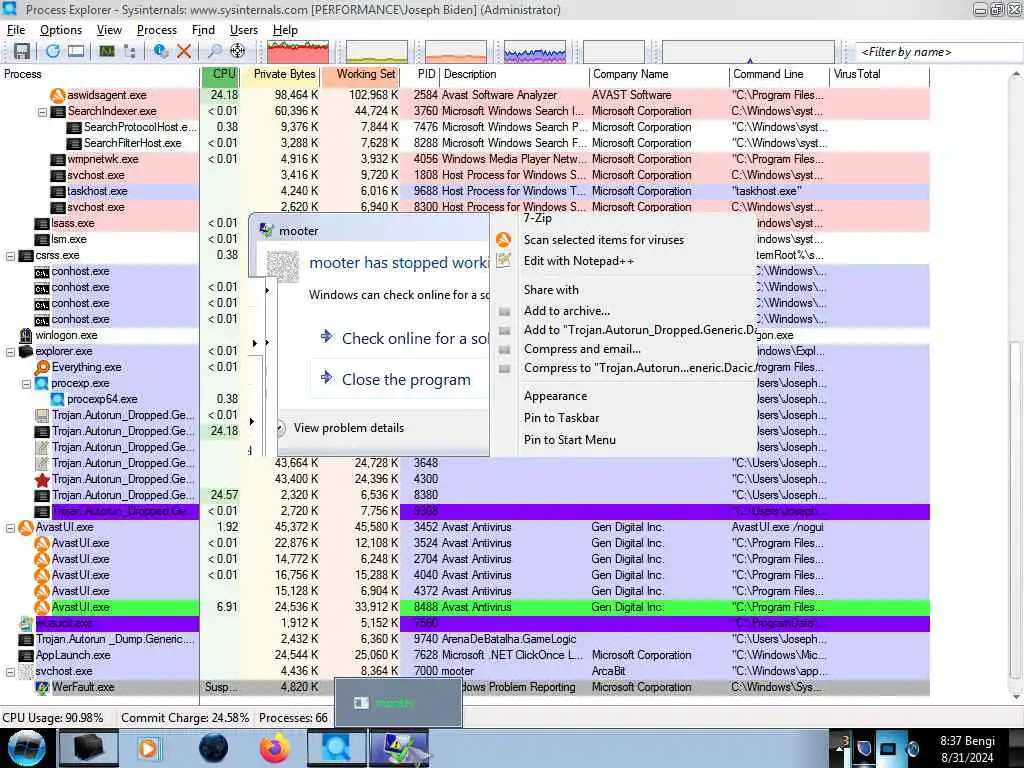The height and width of the screenshot is (768, 1024).
Task: Select the AppLaunch.exe process row
Action: tap(465, 655)
